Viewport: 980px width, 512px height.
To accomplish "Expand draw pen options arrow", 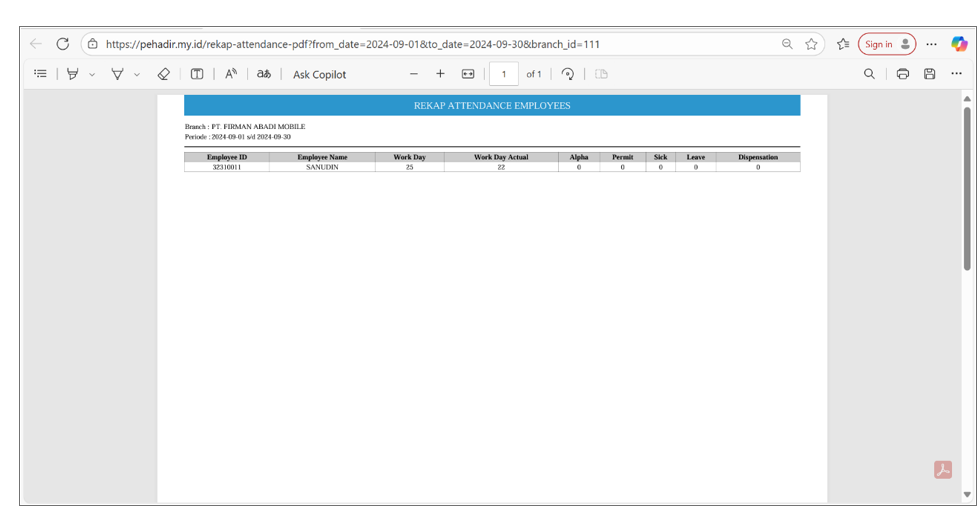I will pos(137,74).
